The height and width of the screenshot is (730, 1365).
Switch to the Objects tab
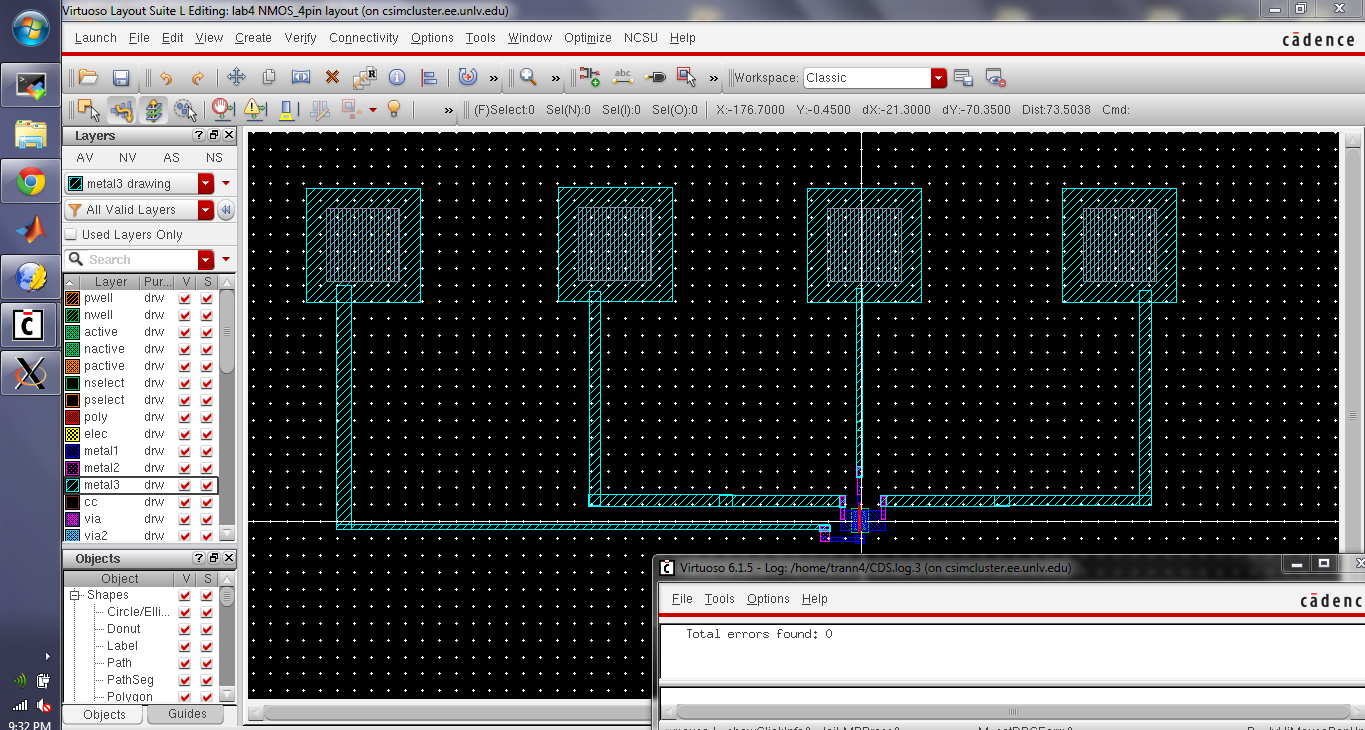point(104,715)
